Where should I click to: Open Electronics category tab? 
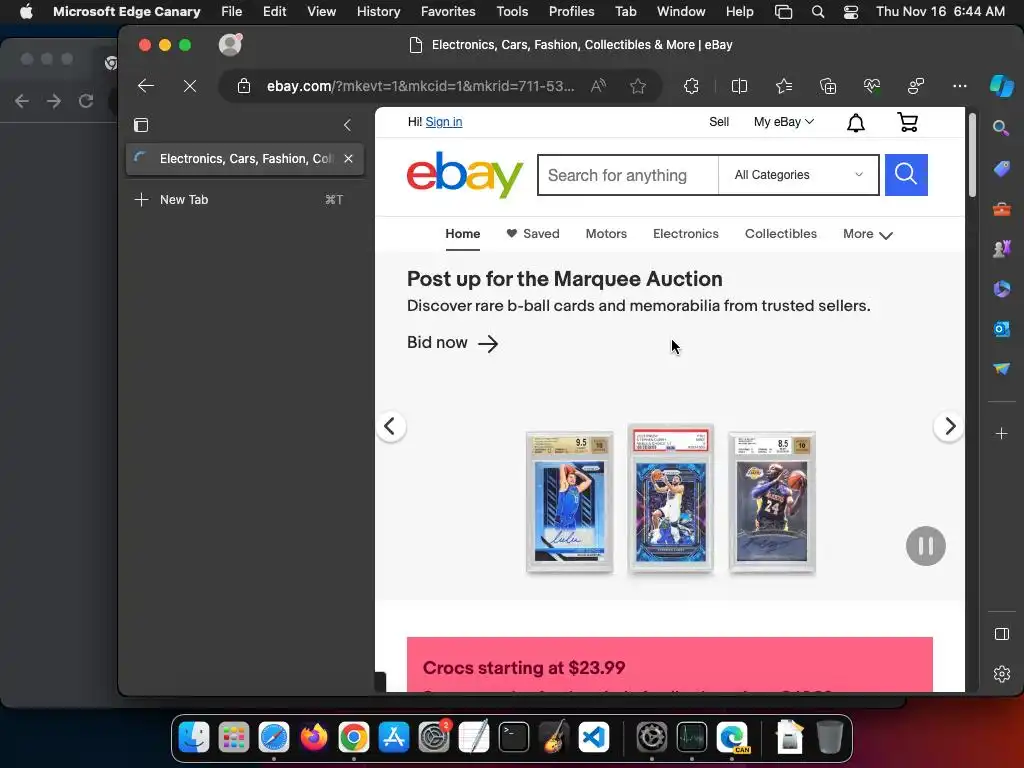(686, 234)
